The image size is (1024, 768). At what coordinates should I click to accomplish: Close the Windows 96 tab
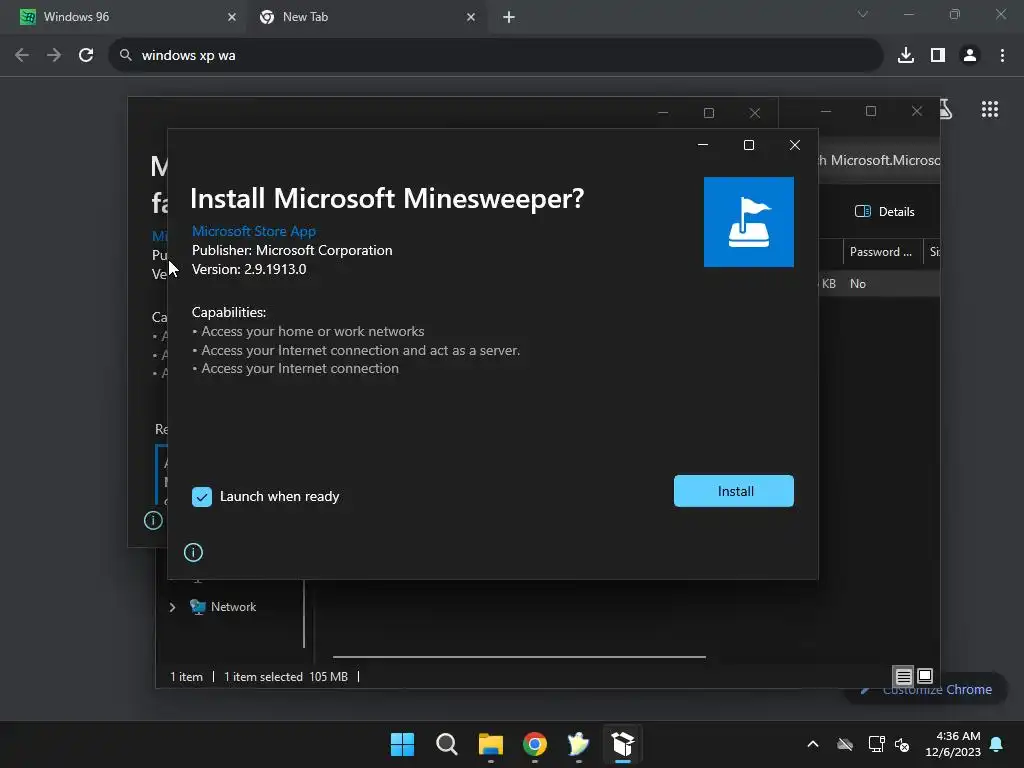[231, 17]
